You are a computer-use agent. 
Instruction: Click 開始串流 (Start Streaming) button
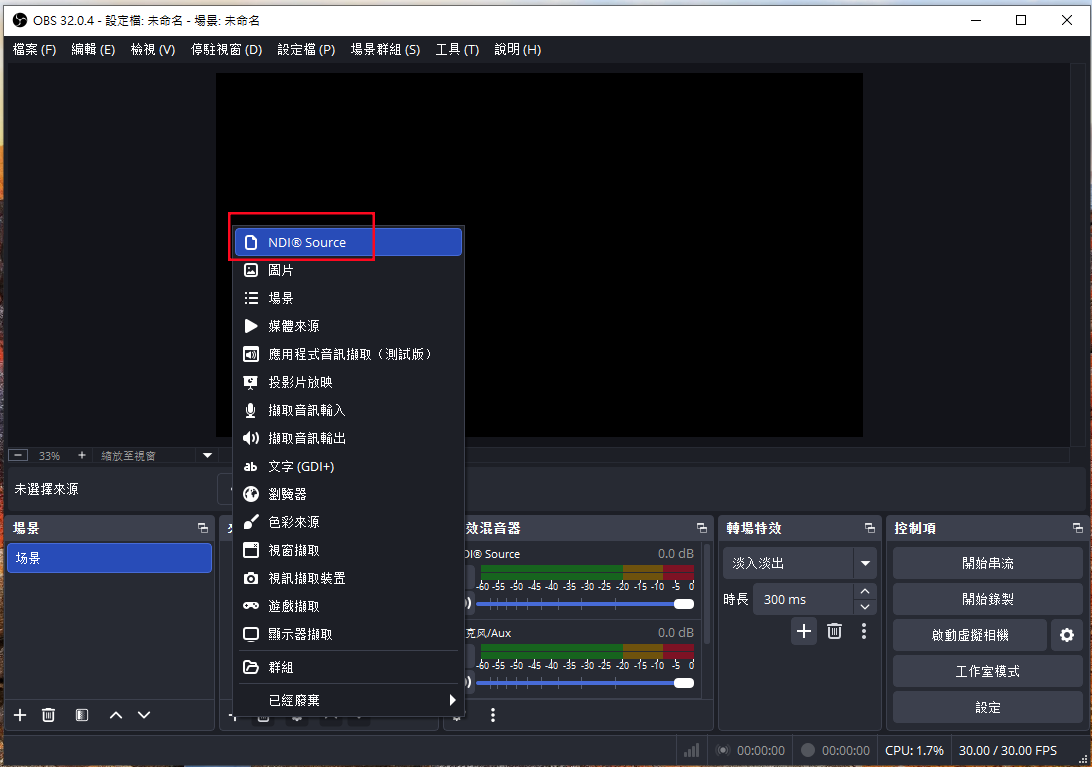pos(987,563)
